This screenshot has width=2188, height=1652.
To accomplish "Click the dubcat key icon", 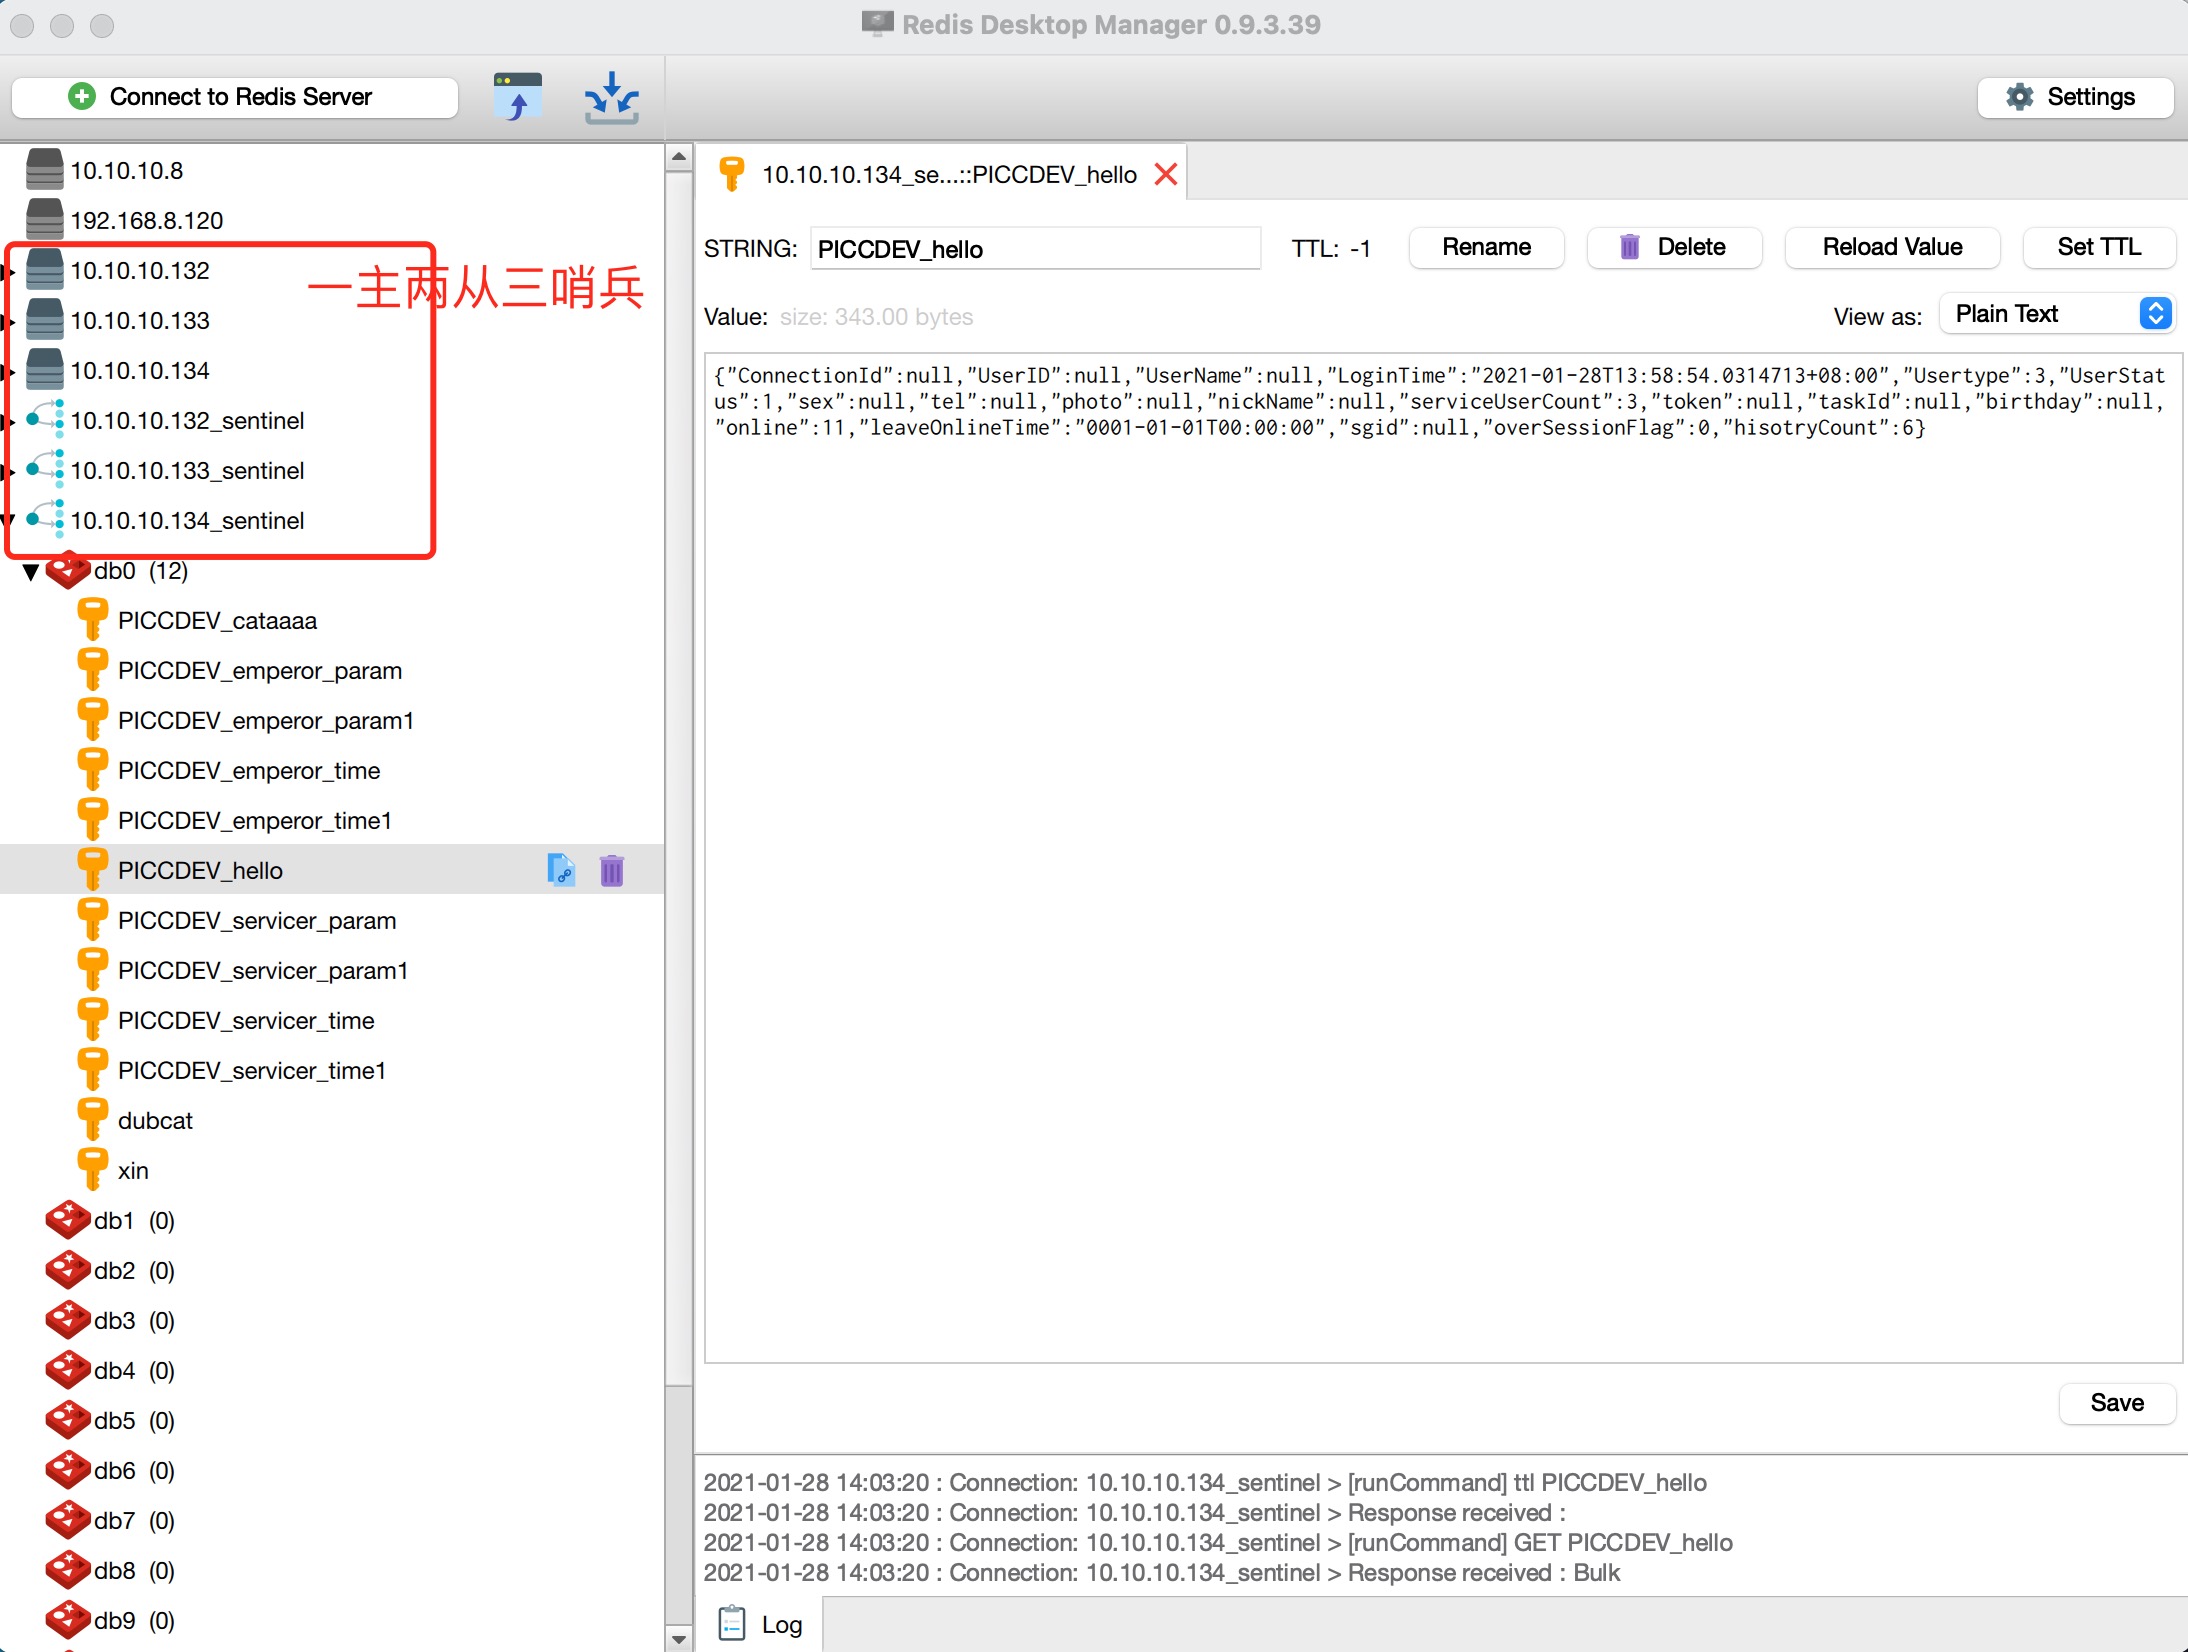I will (92, 1119).
